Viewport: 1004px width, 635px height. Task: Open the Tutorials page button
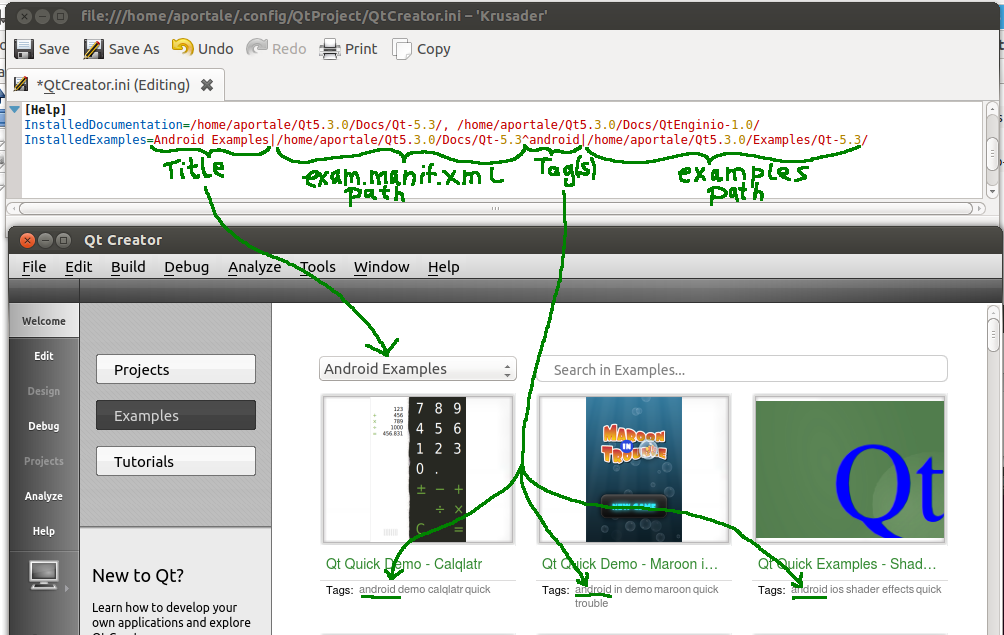click(x=176, y=462)
